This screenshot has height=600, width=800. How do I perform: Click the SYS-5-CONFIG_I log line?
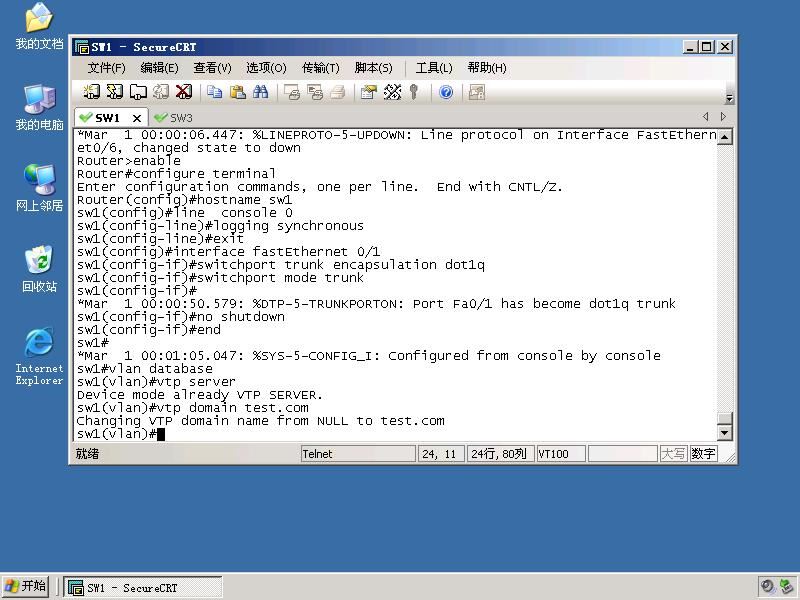click(x=368, y=356)
